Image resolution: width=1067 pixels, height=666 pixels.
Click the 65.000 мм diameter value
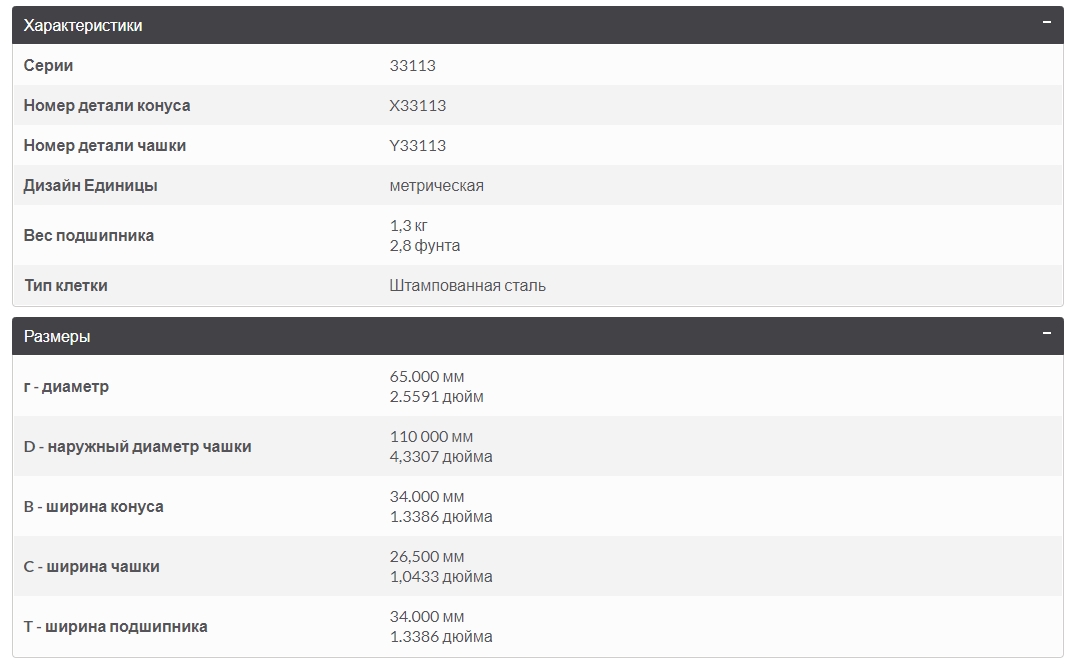click(427, 377)
